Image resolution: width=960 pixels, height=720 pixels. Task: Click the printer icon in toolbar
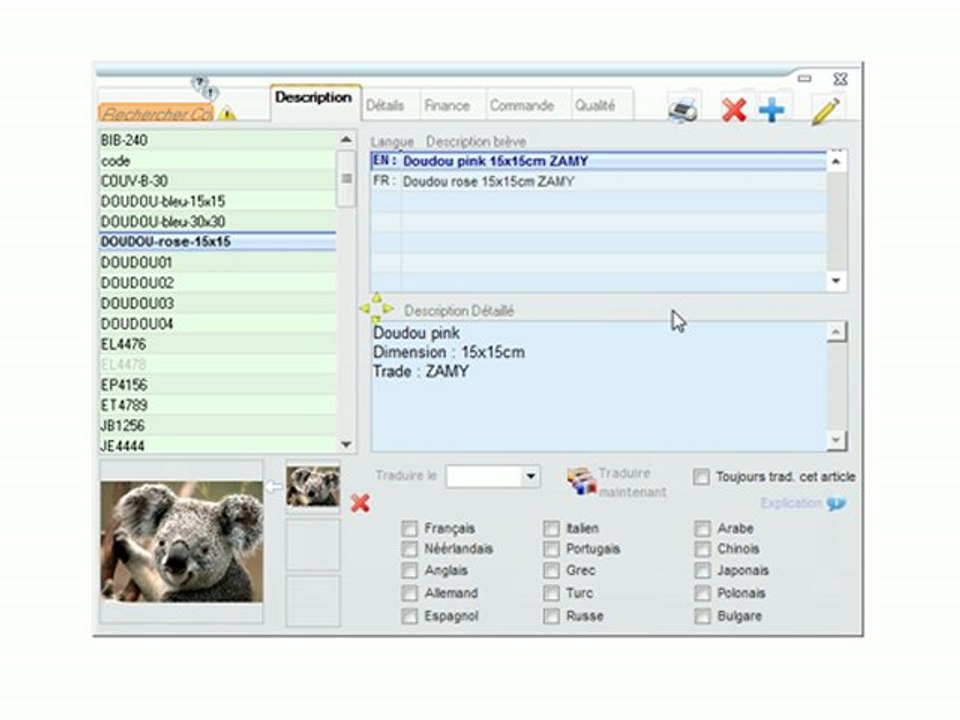click(683, 109)
